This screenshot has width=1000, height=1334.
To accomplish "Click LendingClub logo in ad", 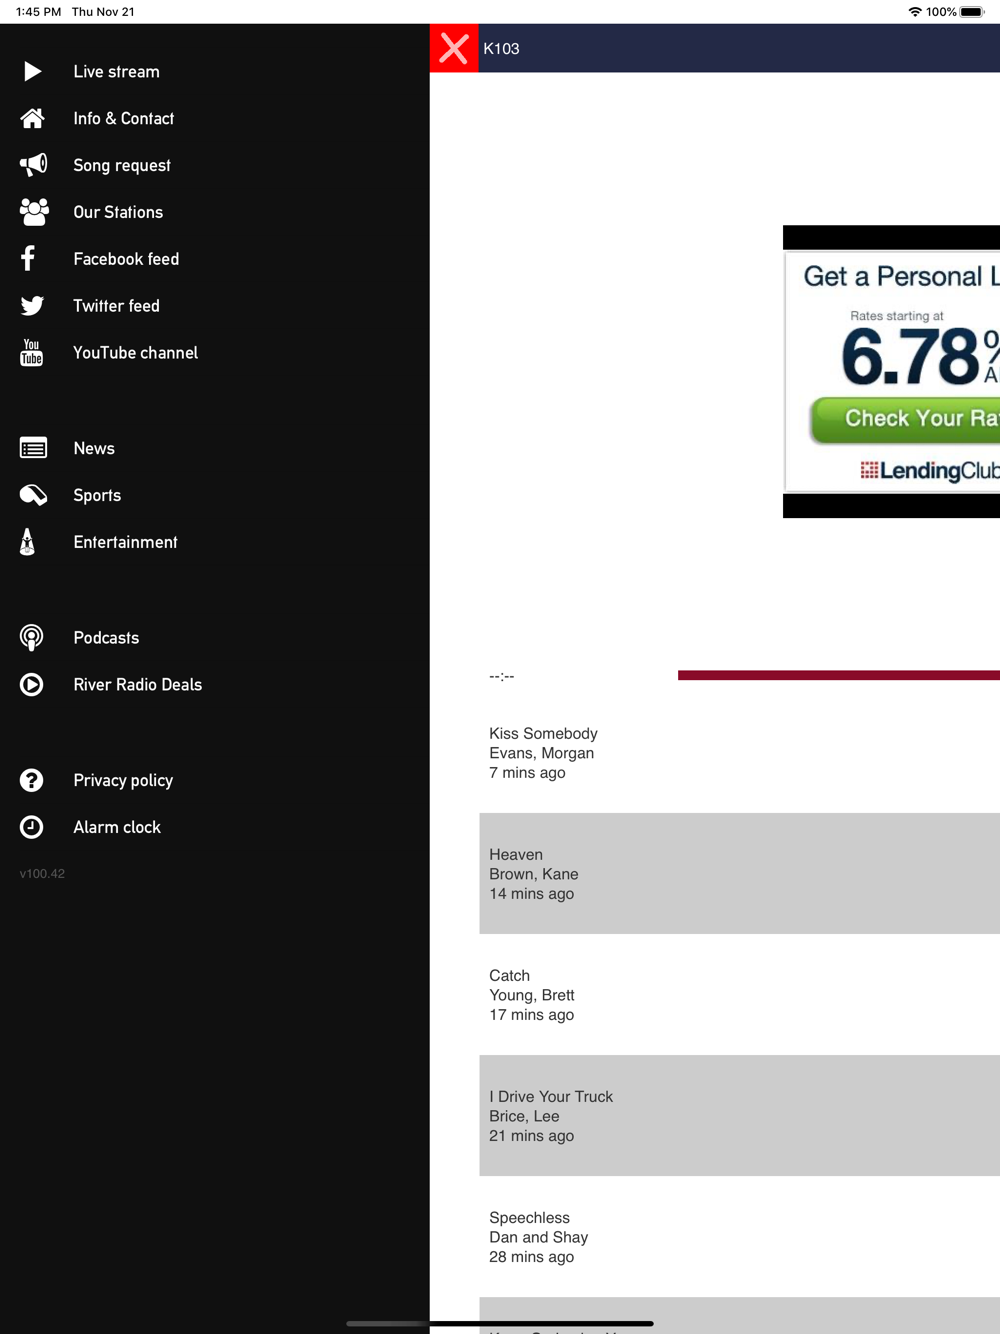I will (x=929, y=470).
